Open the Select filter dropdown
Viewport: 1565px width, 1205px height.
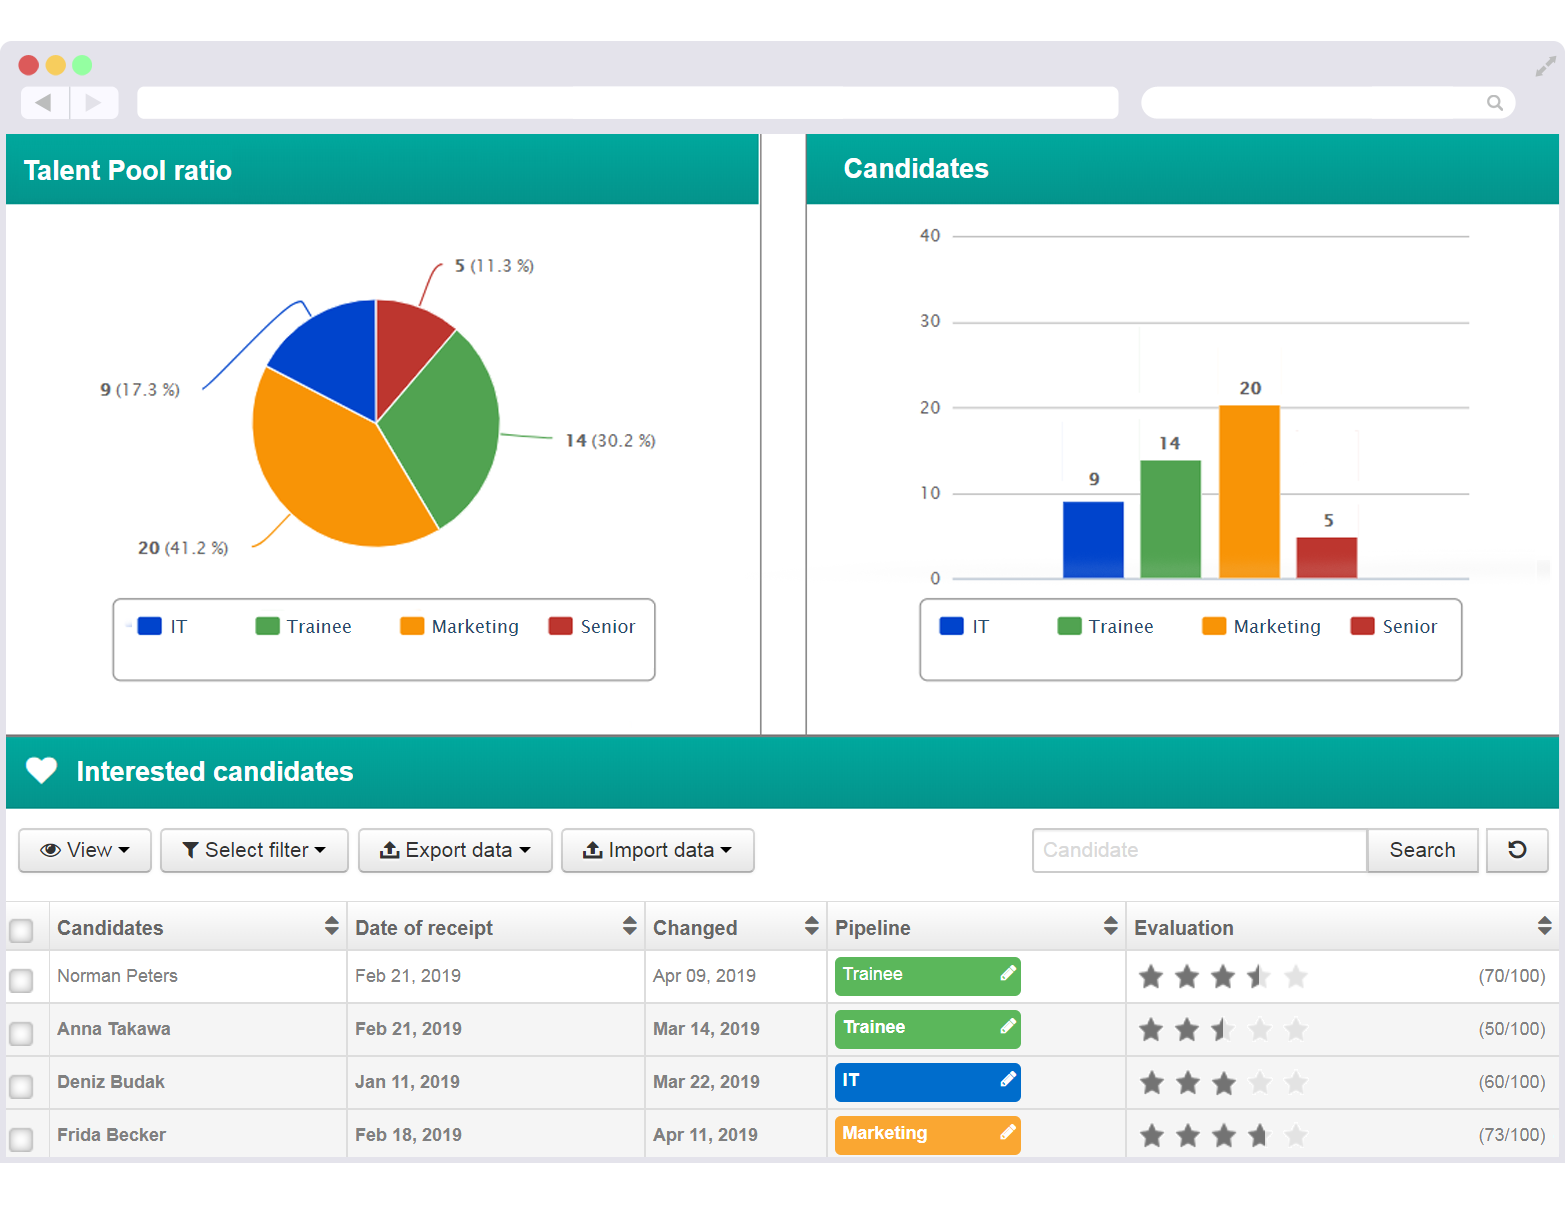click(x=254, y=850)
